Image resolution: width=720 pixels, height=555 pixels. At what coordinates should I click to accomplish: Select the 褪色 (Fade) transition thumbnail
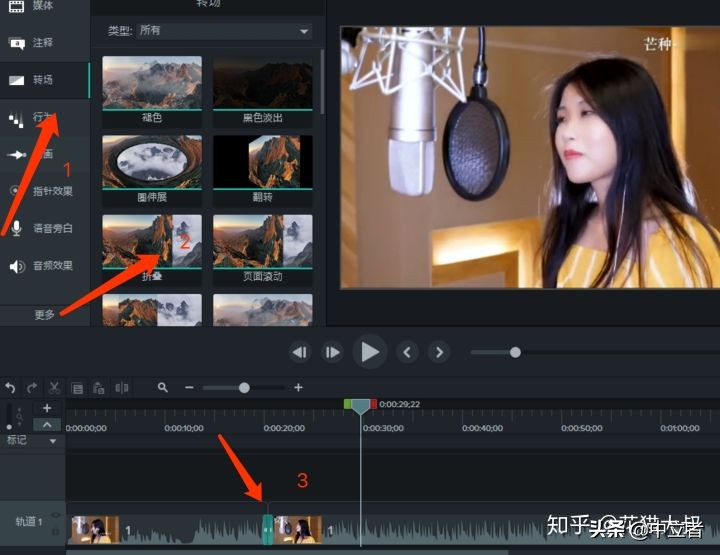pos(152,84)
